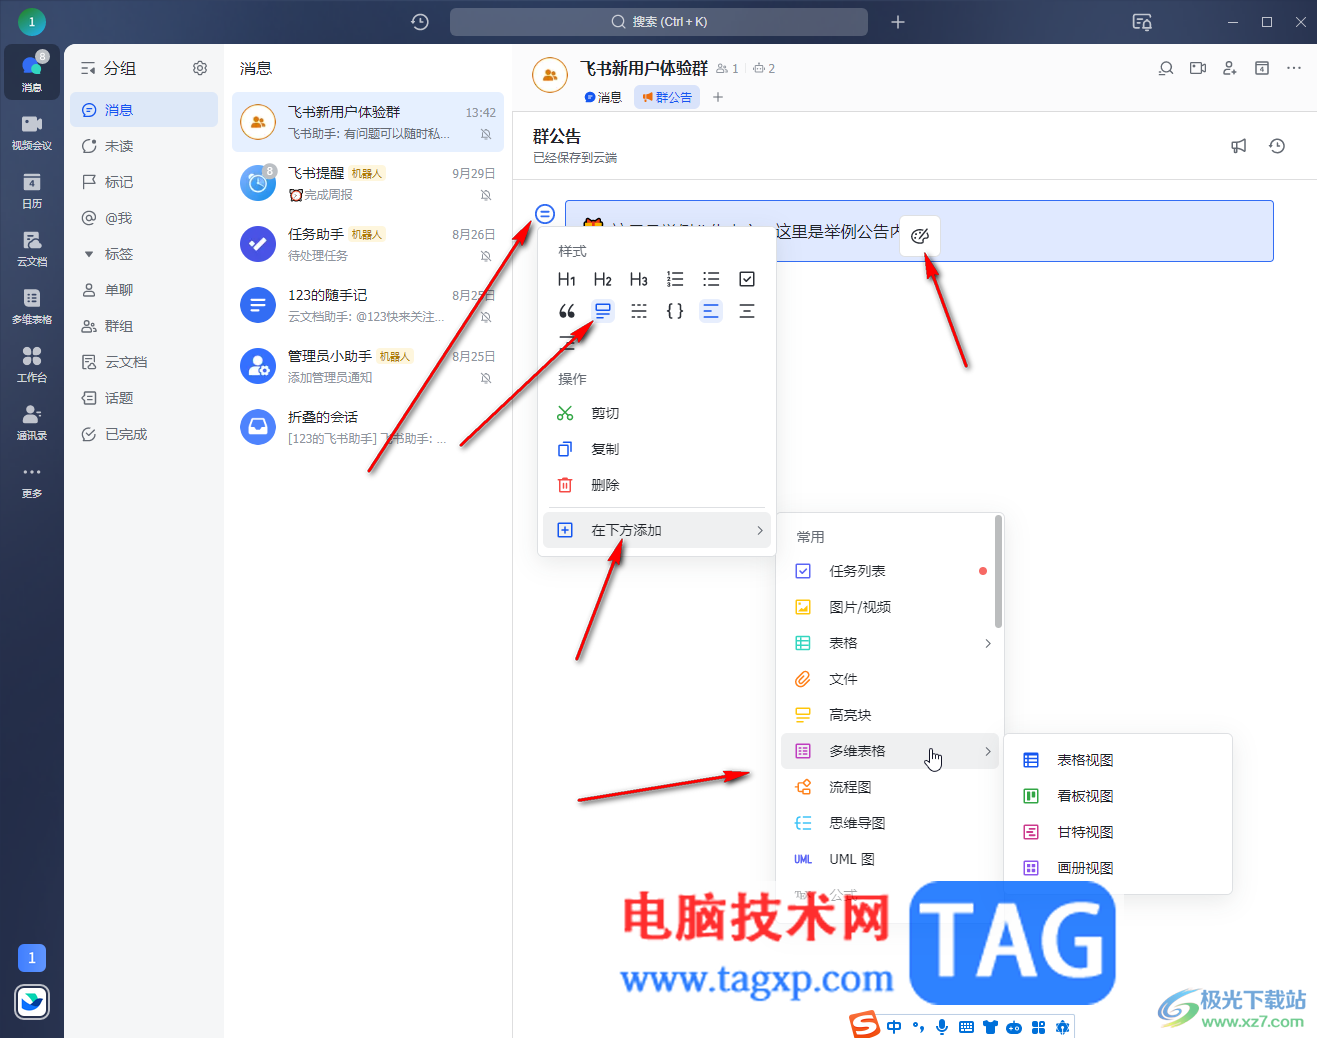Collapse the 分组 panel using its header icon

click(x=88, y=68)
